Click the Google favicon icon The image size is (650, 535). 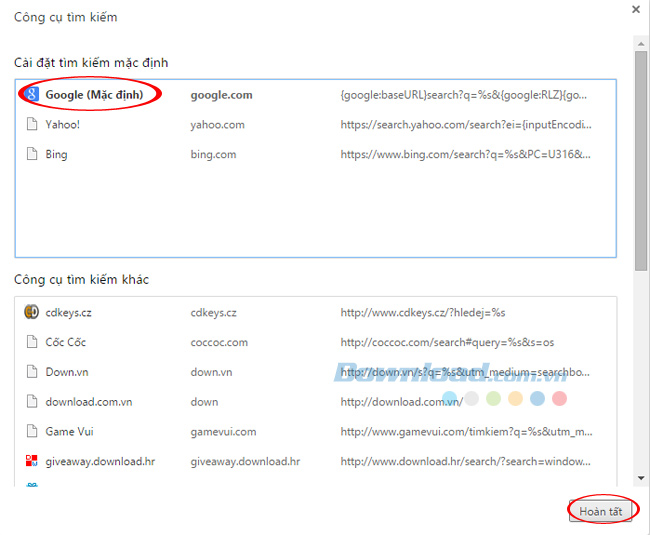(x=32, y=94)
